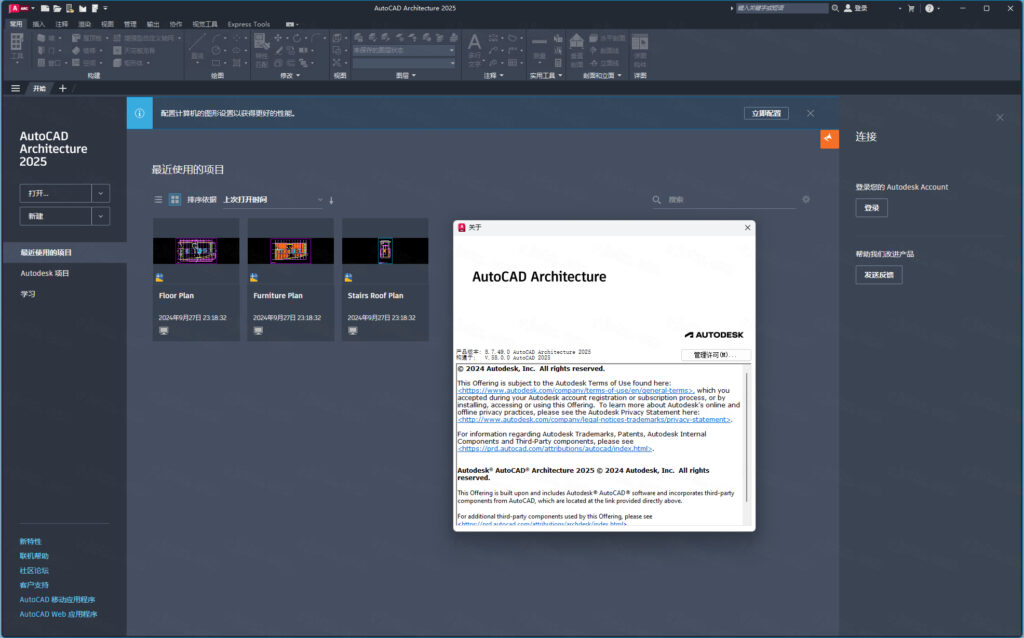Toggle the sort order direction arrow
The image size is (1024, 638).
[x=331, y=200]
